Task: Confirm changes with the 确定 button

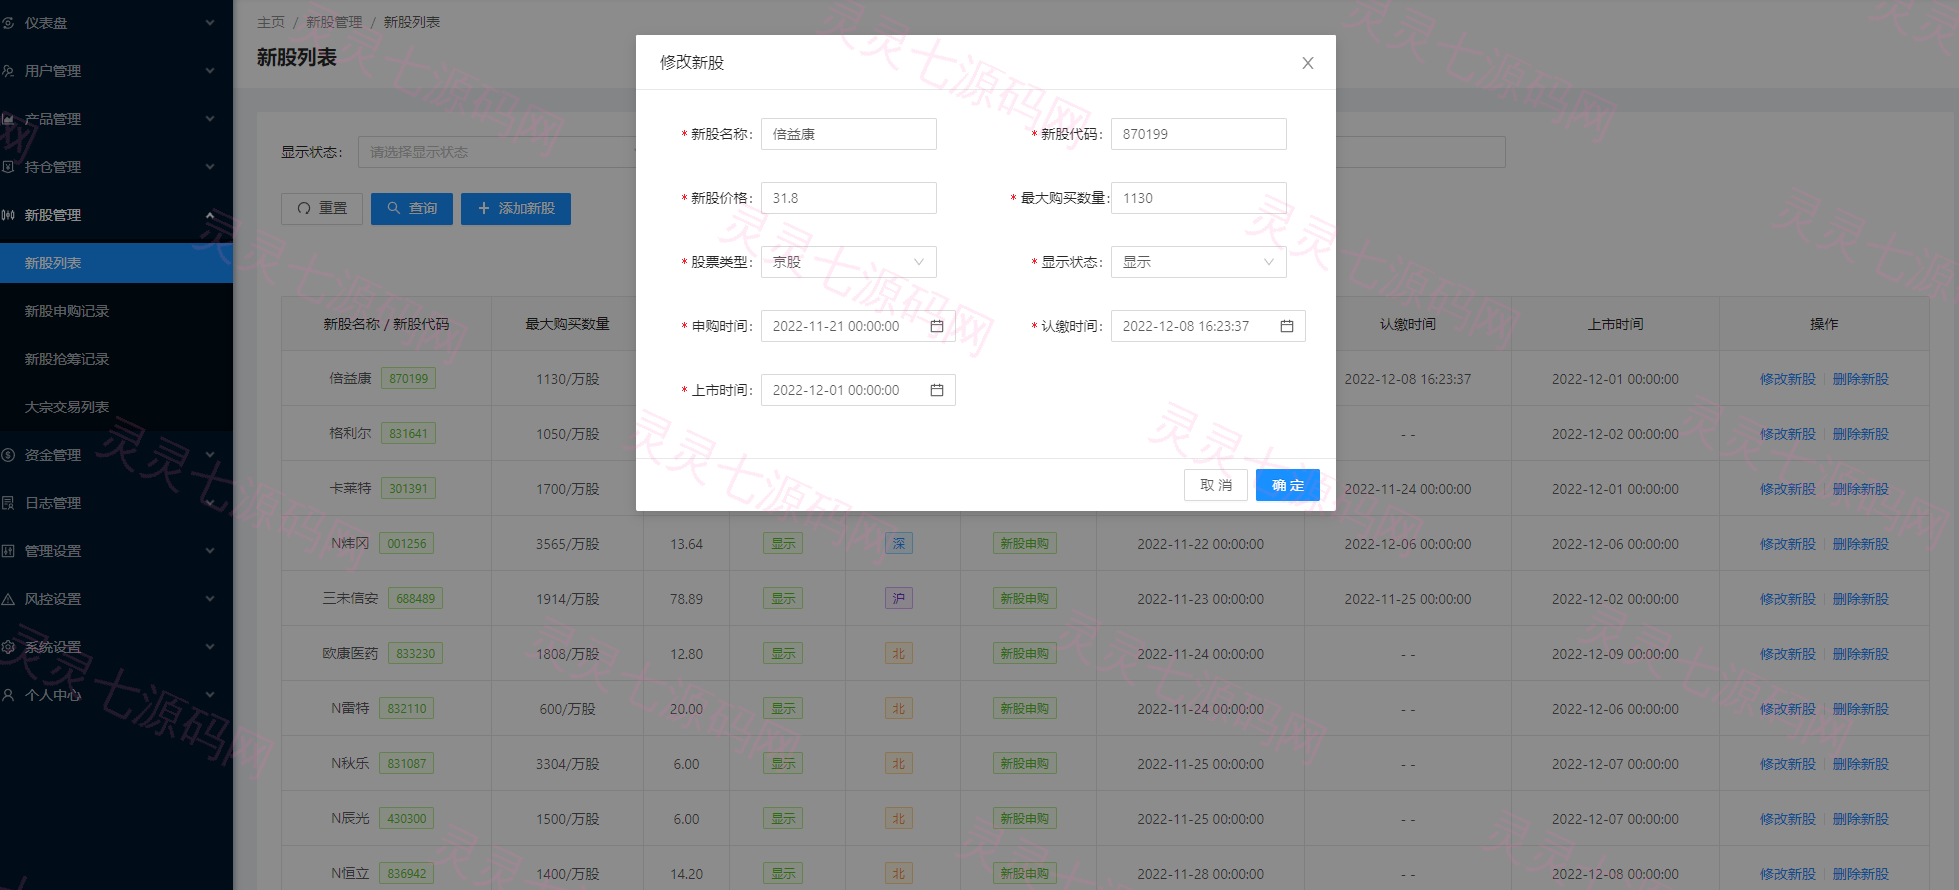Action: point(1288,485)
